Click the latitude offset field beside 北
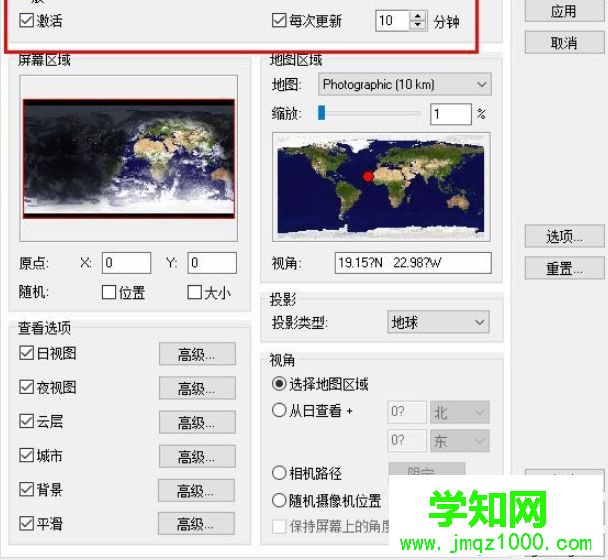This screenshot has width=608, height=560. pyautogui.click(x=407, y=412)
